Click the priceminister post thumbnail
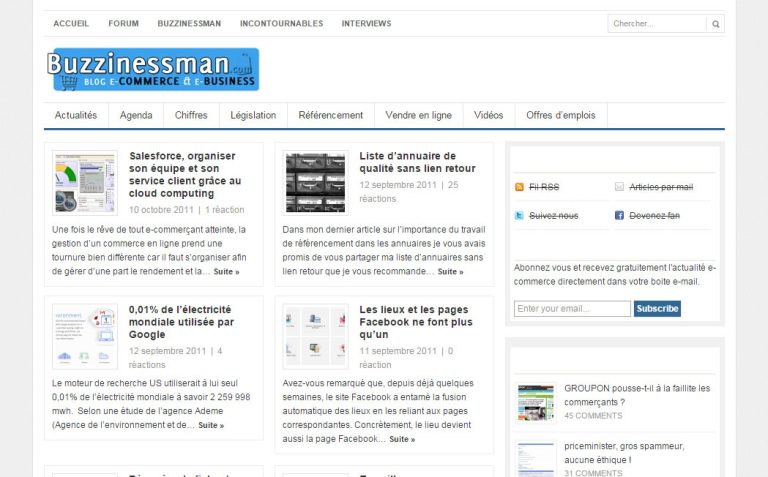 536,459
